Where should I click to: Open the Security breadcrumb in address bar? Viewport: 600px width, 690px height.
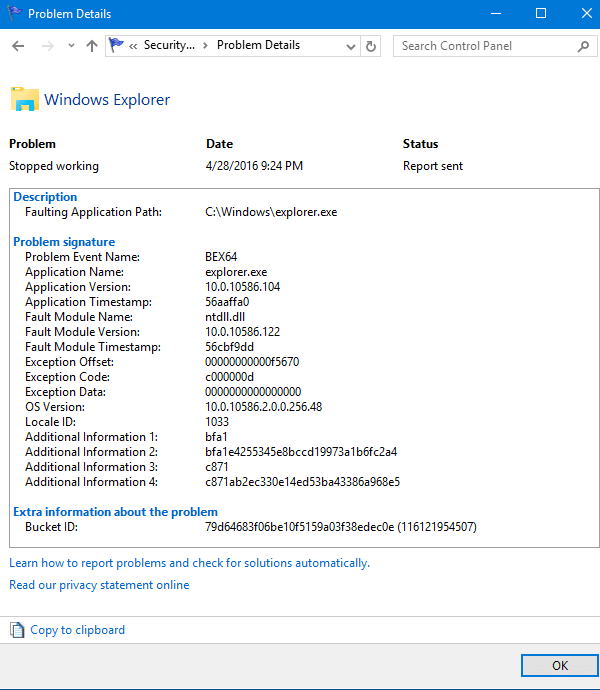click(x=169, y=45)
